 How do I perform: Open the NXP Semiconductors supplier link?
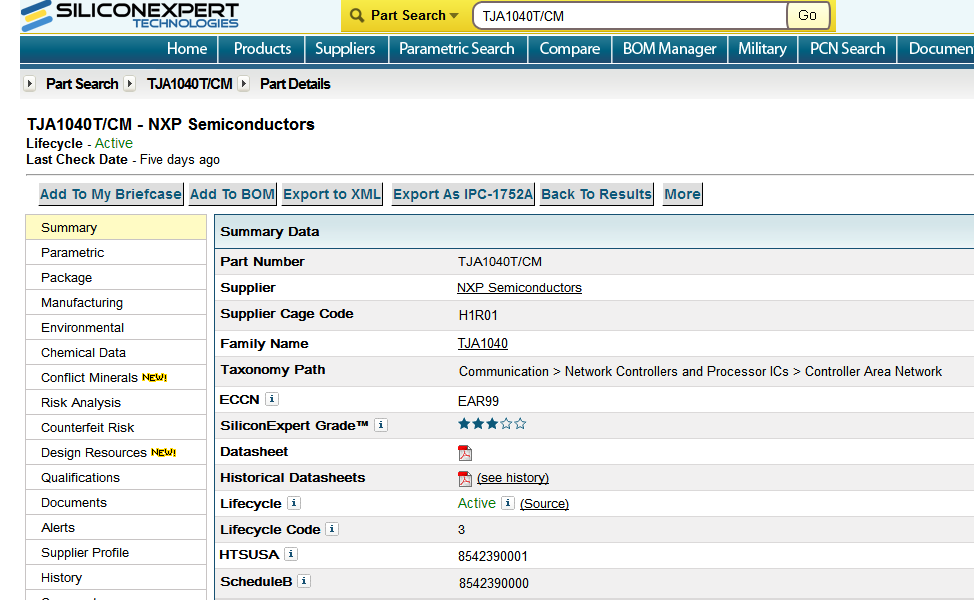point(519,288)
